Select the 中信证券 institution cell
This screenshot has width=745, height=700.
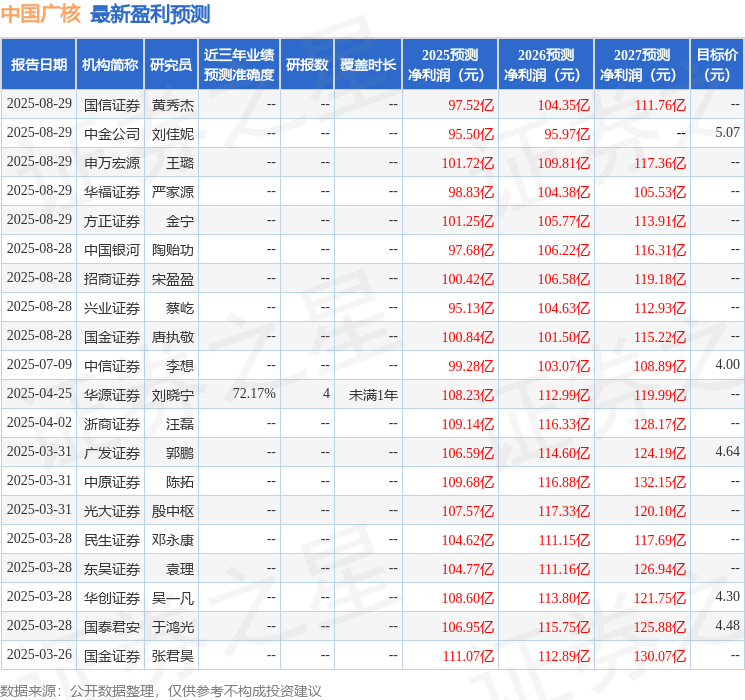pos(112,365)
